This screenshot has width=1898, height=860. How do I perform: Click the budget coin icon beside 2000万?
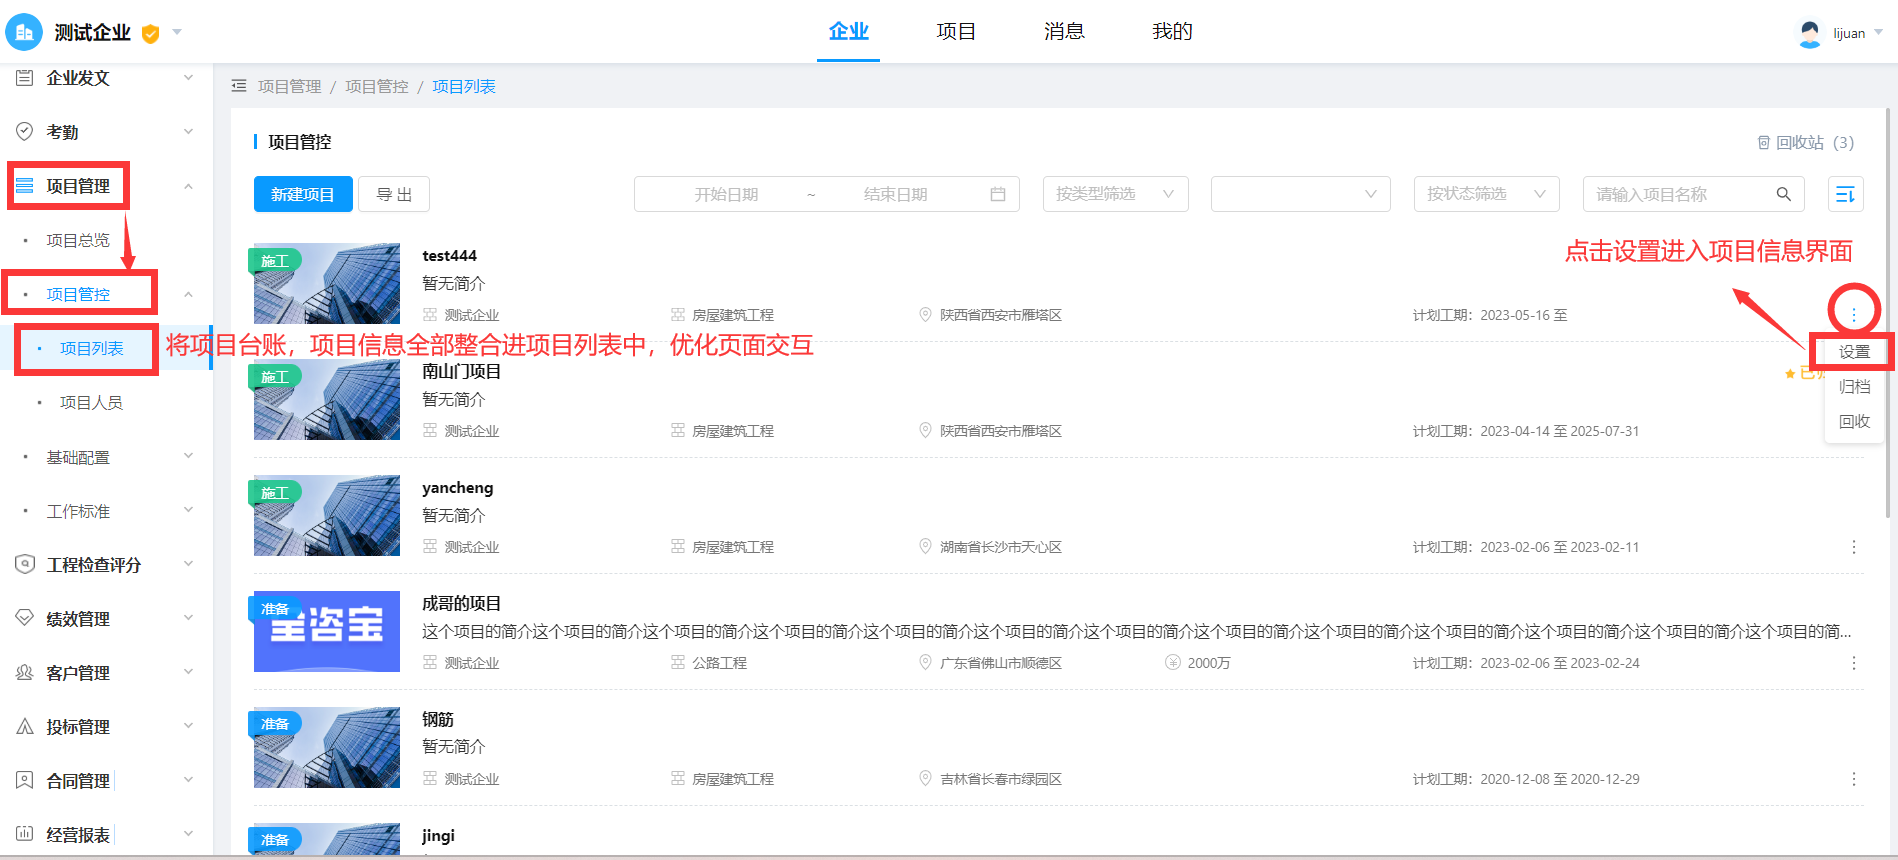(1173, 662)
